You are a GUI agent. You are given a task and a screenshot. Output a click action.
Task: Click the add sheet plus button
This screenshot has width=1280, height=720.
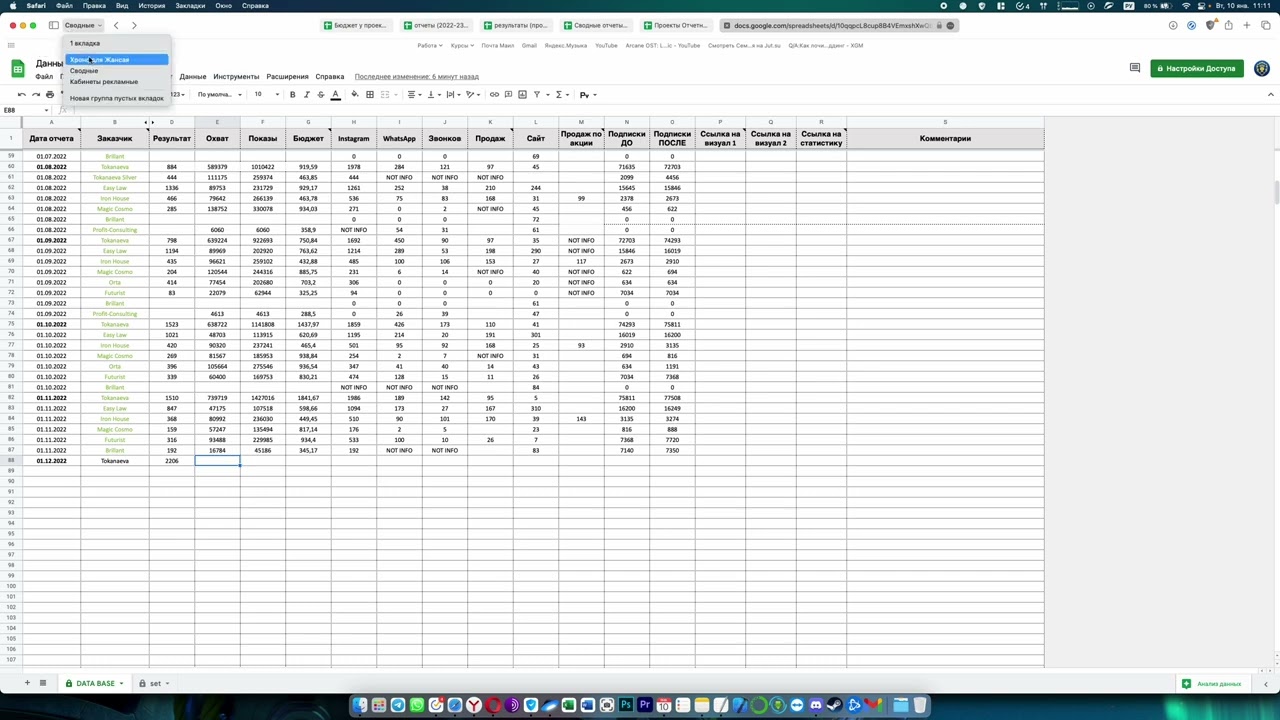[27, 683]
